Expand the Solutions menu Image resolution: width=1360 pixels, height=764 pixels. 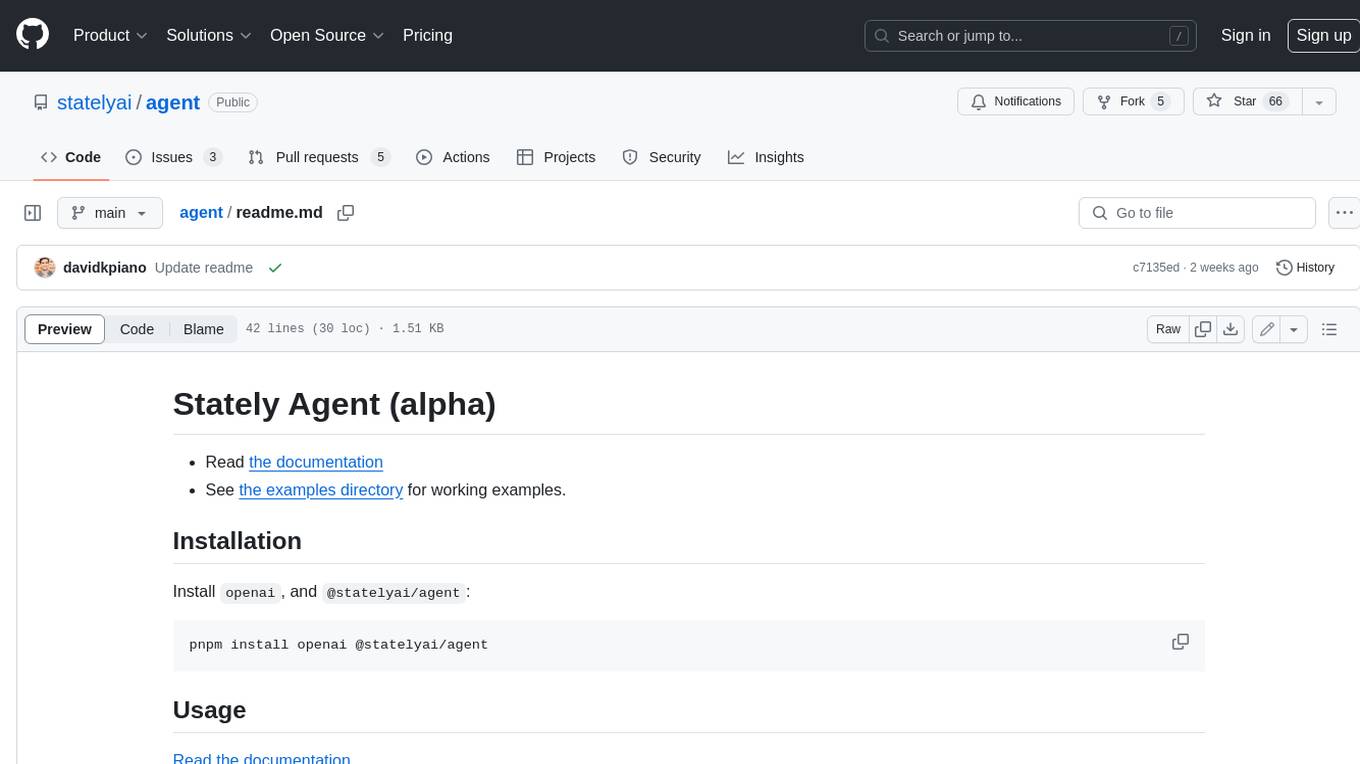(208, 35)
